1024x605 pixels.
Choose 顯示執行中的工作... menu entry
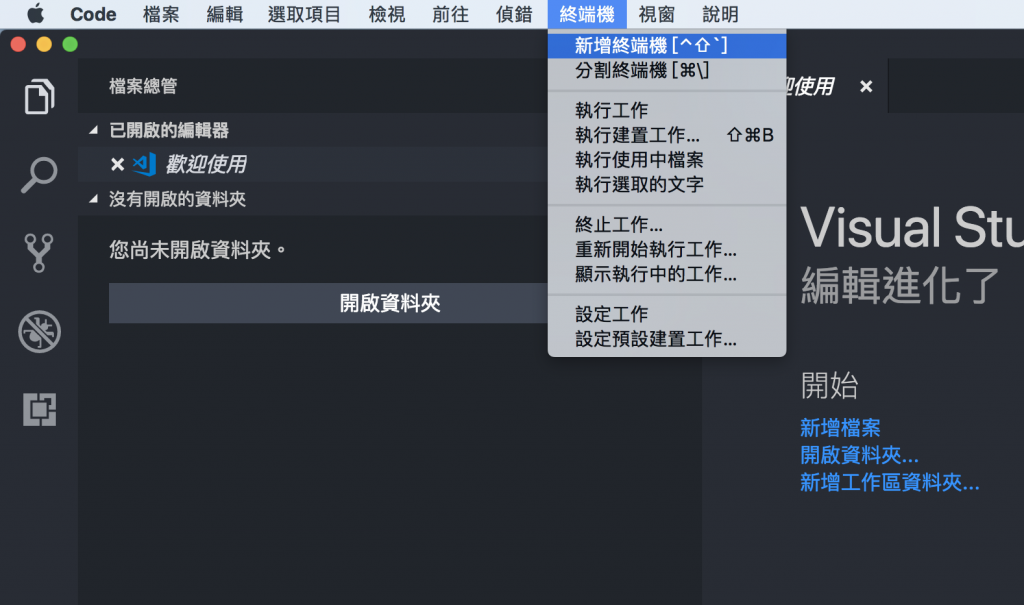[x=667, y=274]
